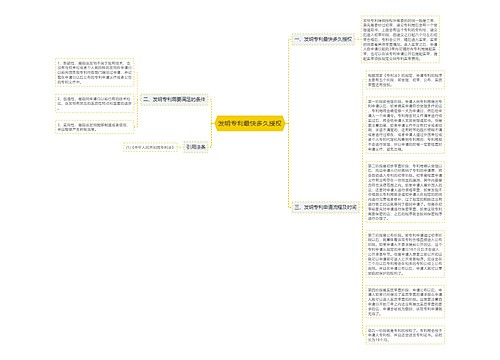
Task: Select the text block beside branch 一
Action: click(x=400, y=39)
